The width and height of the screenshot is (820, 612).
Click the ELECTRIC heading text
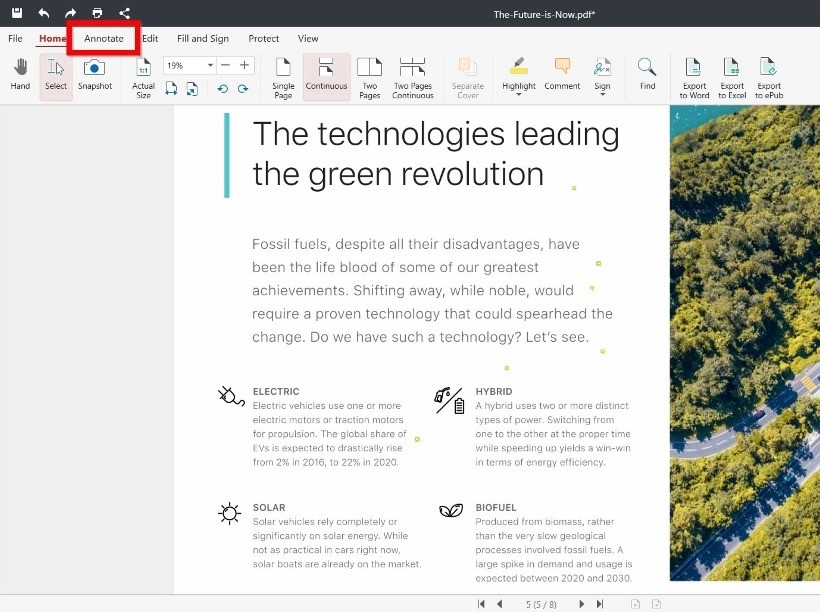pyautogui.click(x=276, y=391)
